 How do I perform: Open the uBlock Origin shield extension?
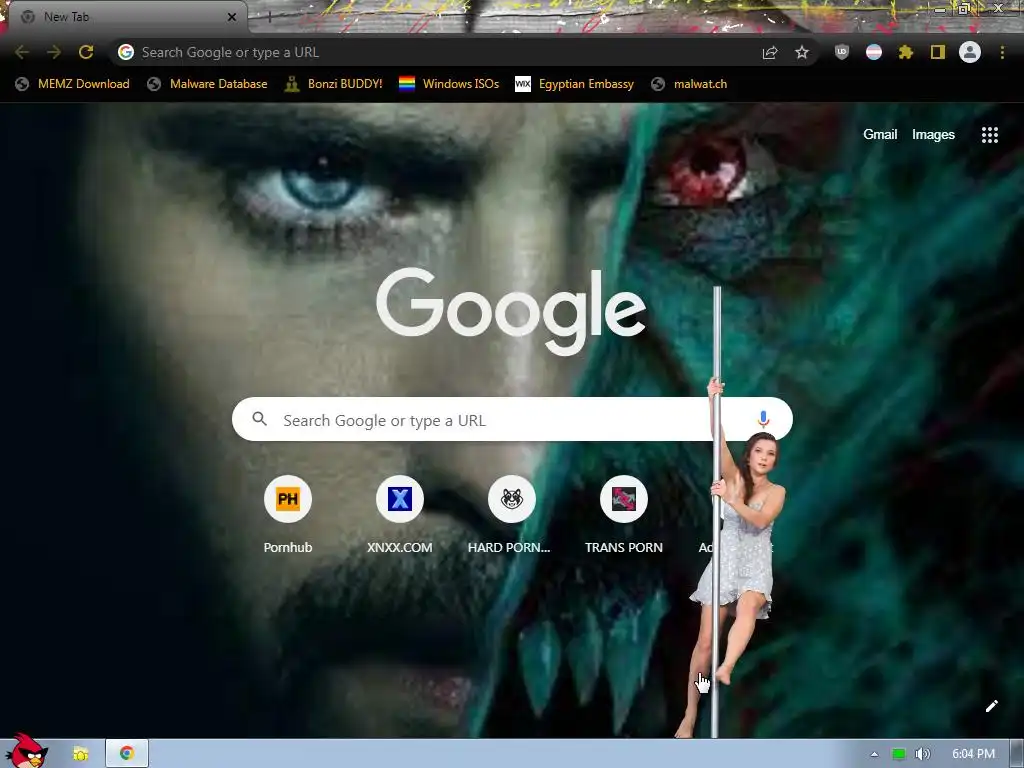pos(842,52)
